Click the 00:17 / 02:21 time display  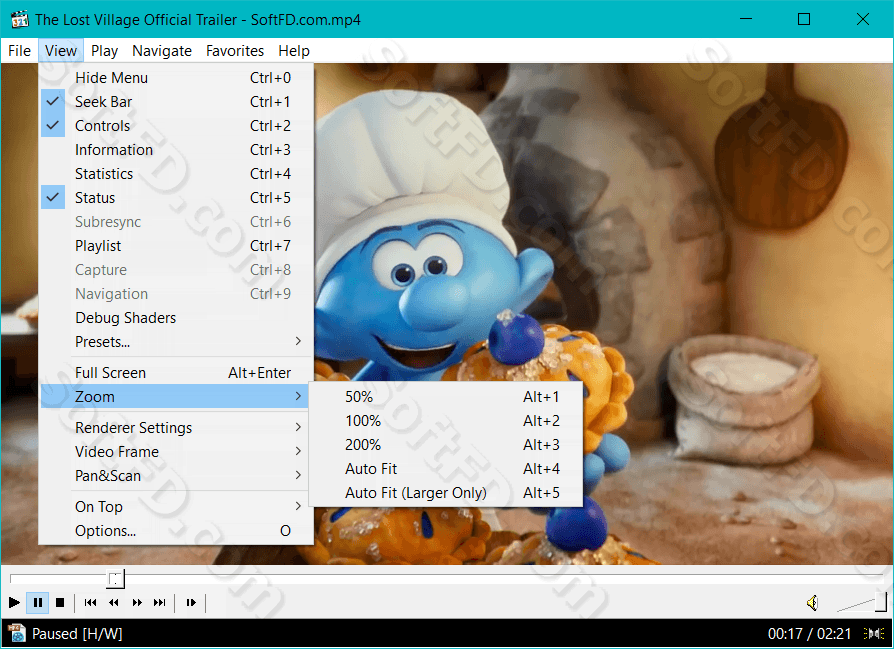[809, 634]
